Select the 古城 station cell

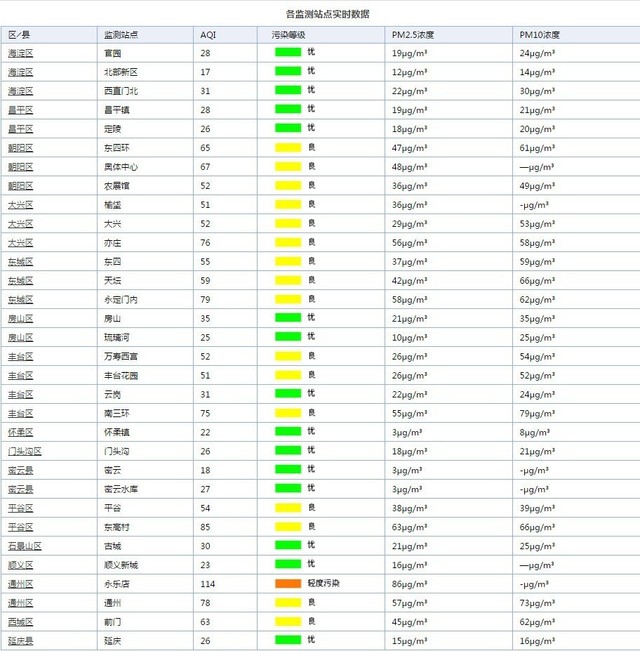112,546
